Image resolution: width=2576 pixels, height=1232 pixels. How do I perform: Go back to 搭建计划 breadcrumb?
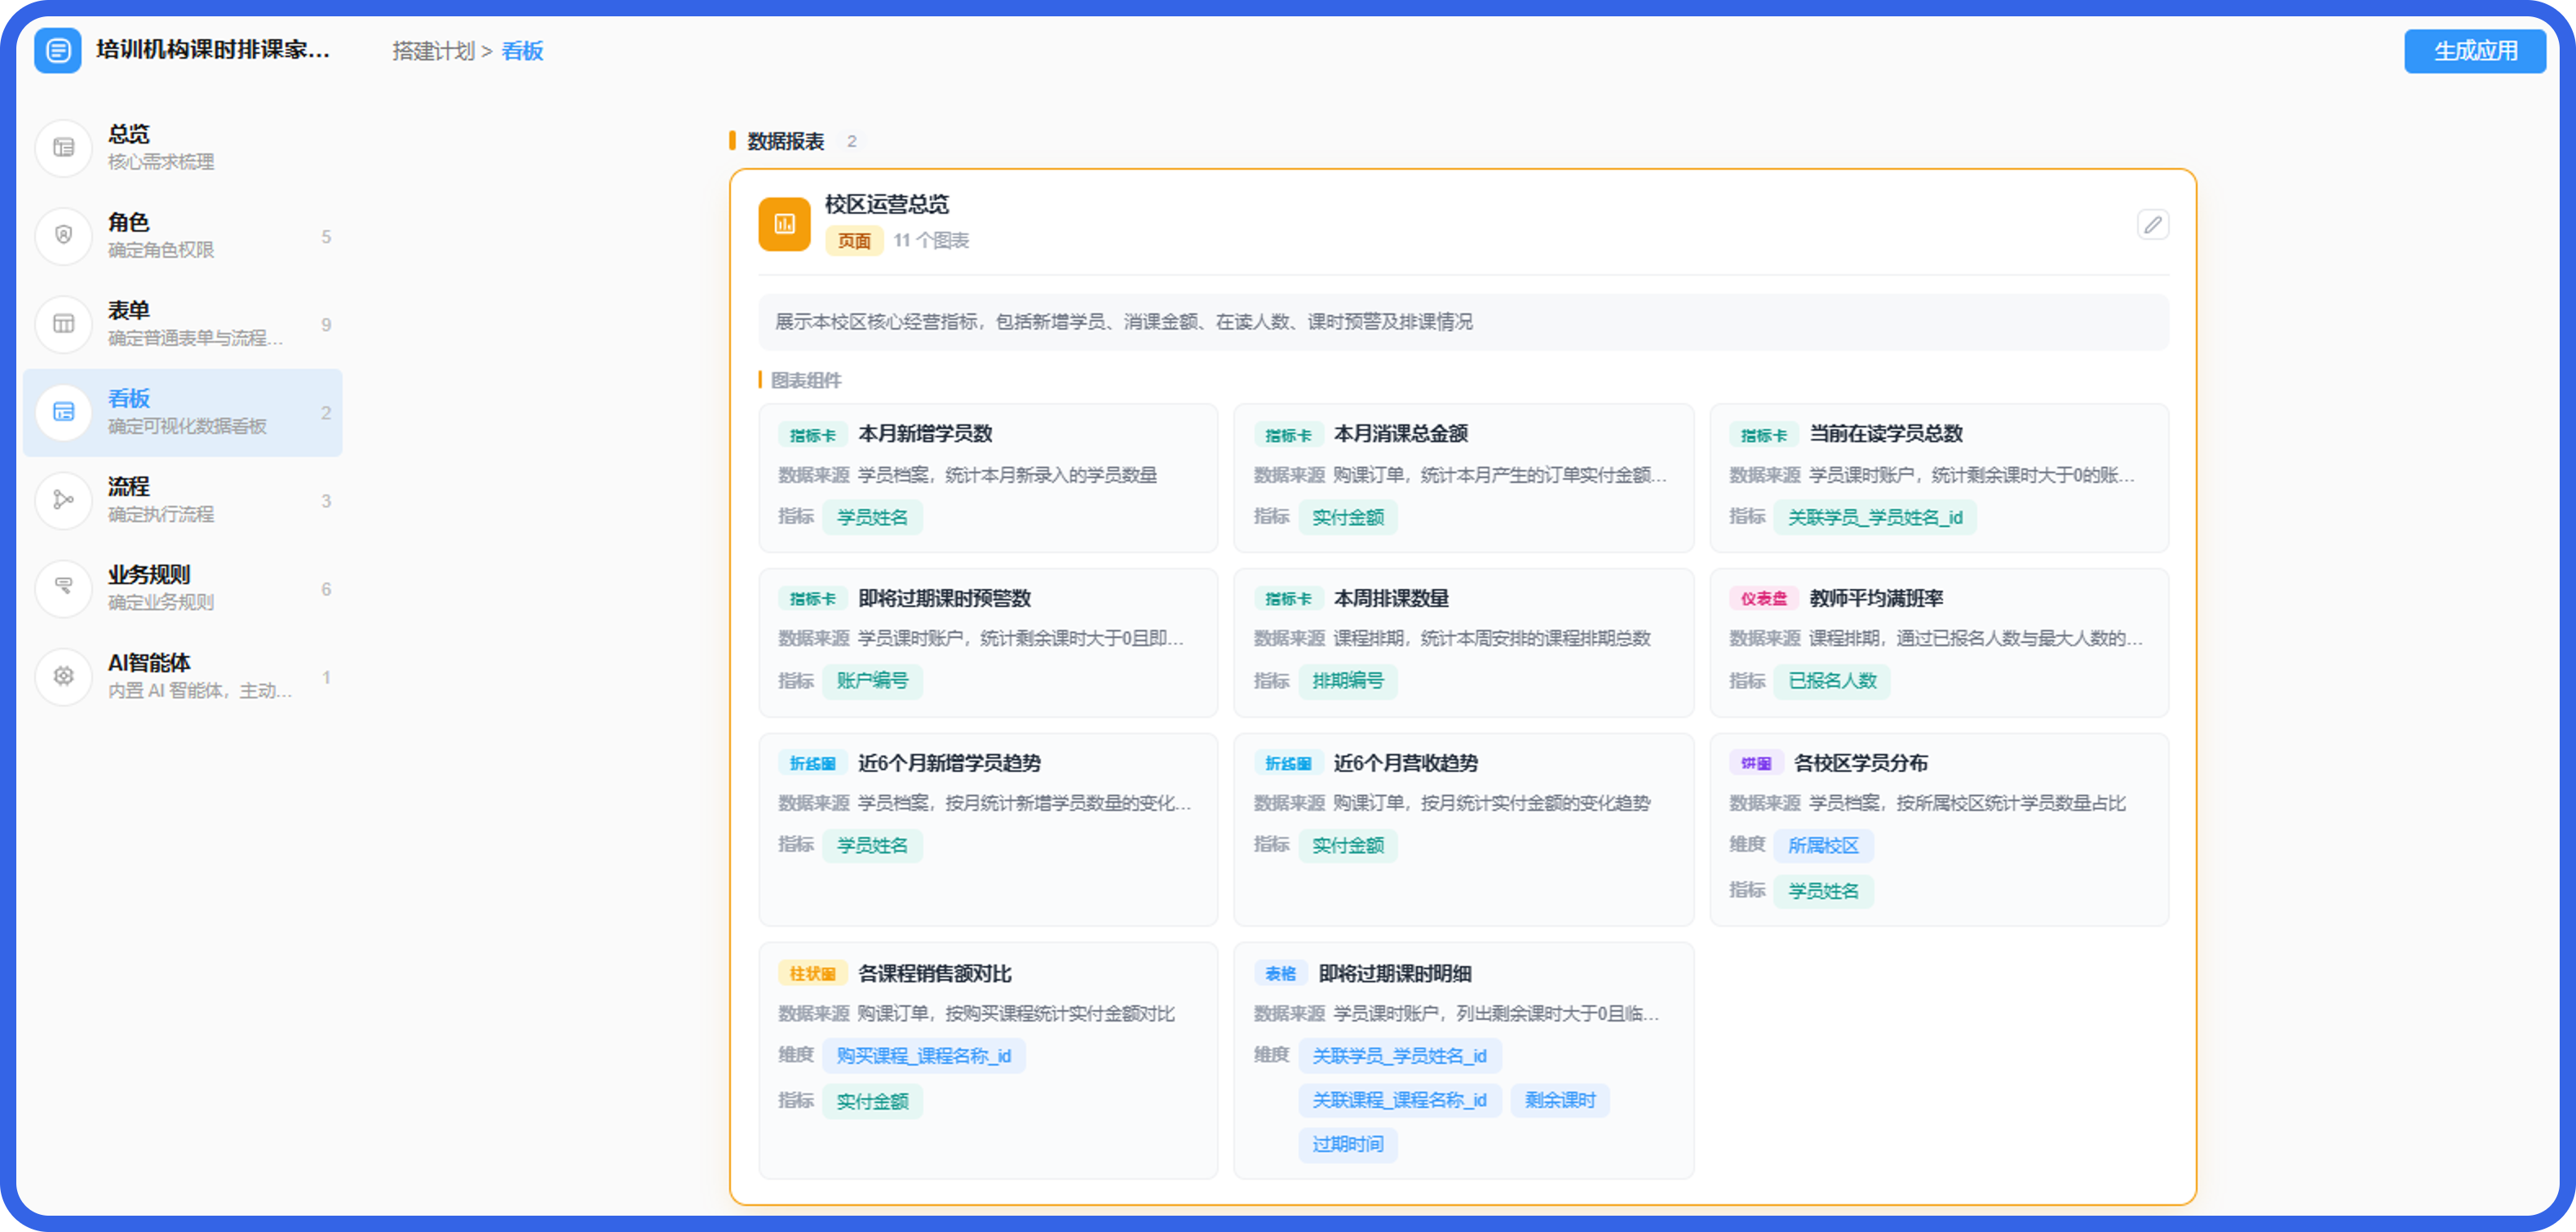point(433,51)
